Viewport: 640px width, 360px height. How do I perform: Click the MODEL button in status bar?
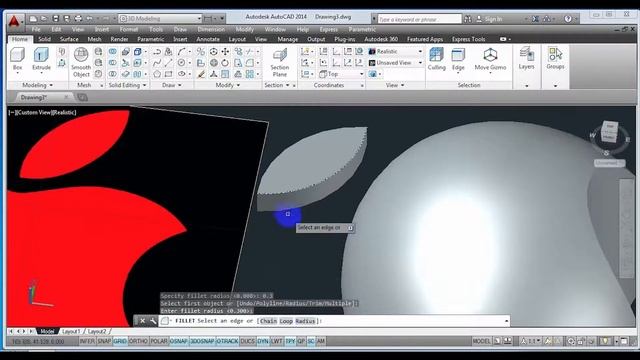pos(481,341)
